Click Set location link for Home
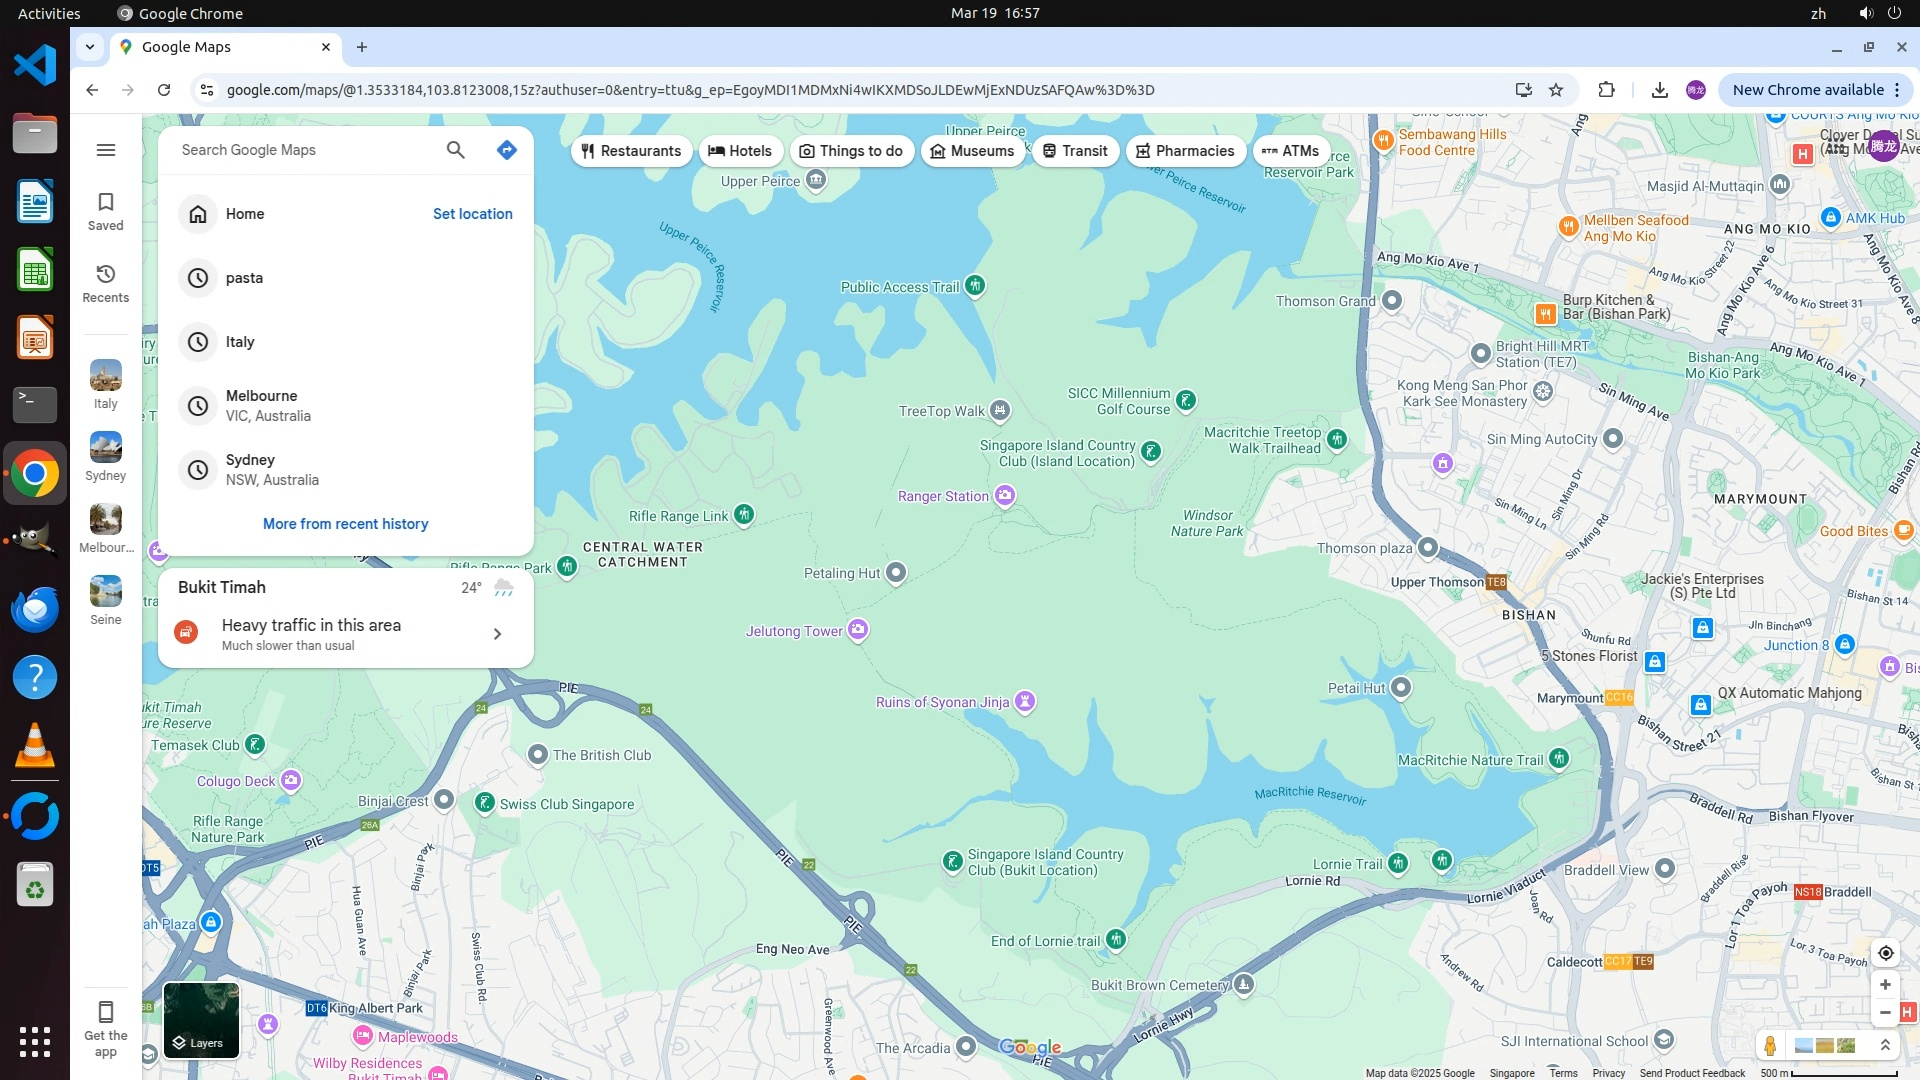Viewport: 1920px width, 1080px height. 472,214
